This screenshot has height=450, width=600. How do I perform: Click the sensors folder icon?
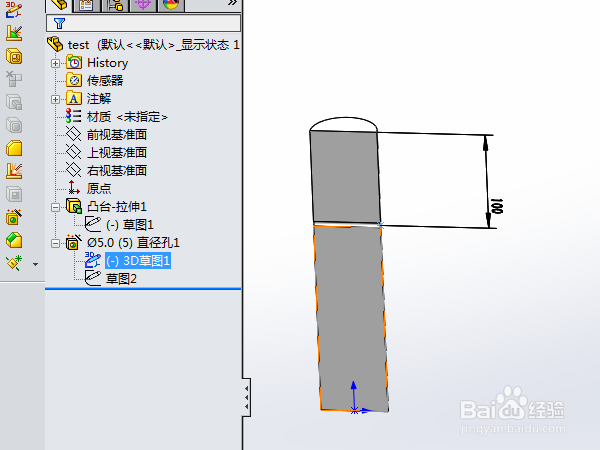click(x=73, y=80)
